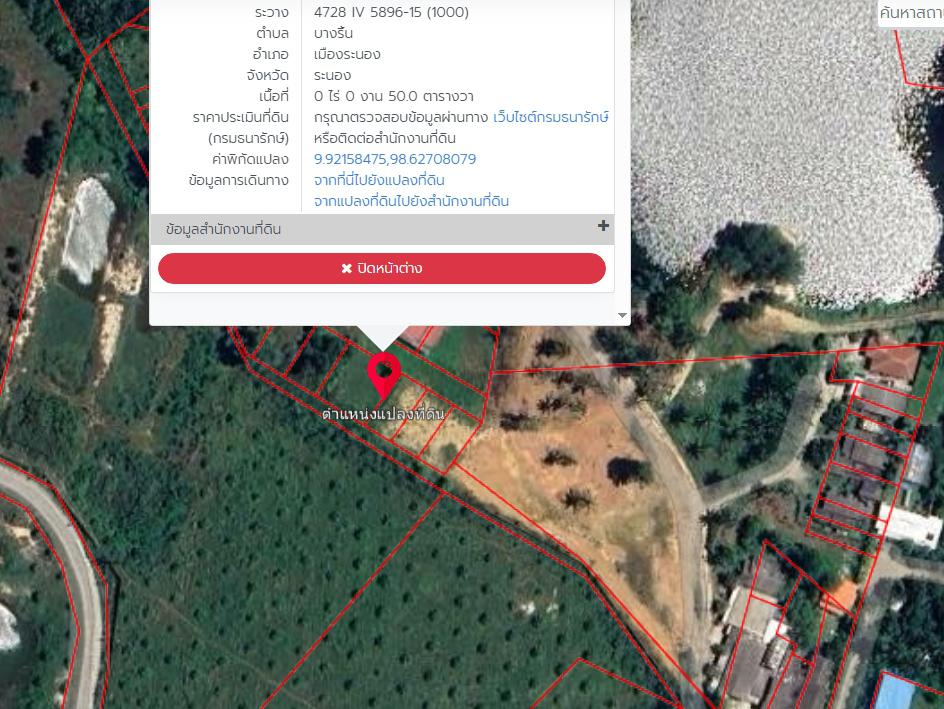Image resolution: width=944 pixels, height=709 pixels.
Task: Click the white-roofed building on the map
Action: tap(908, 526)
